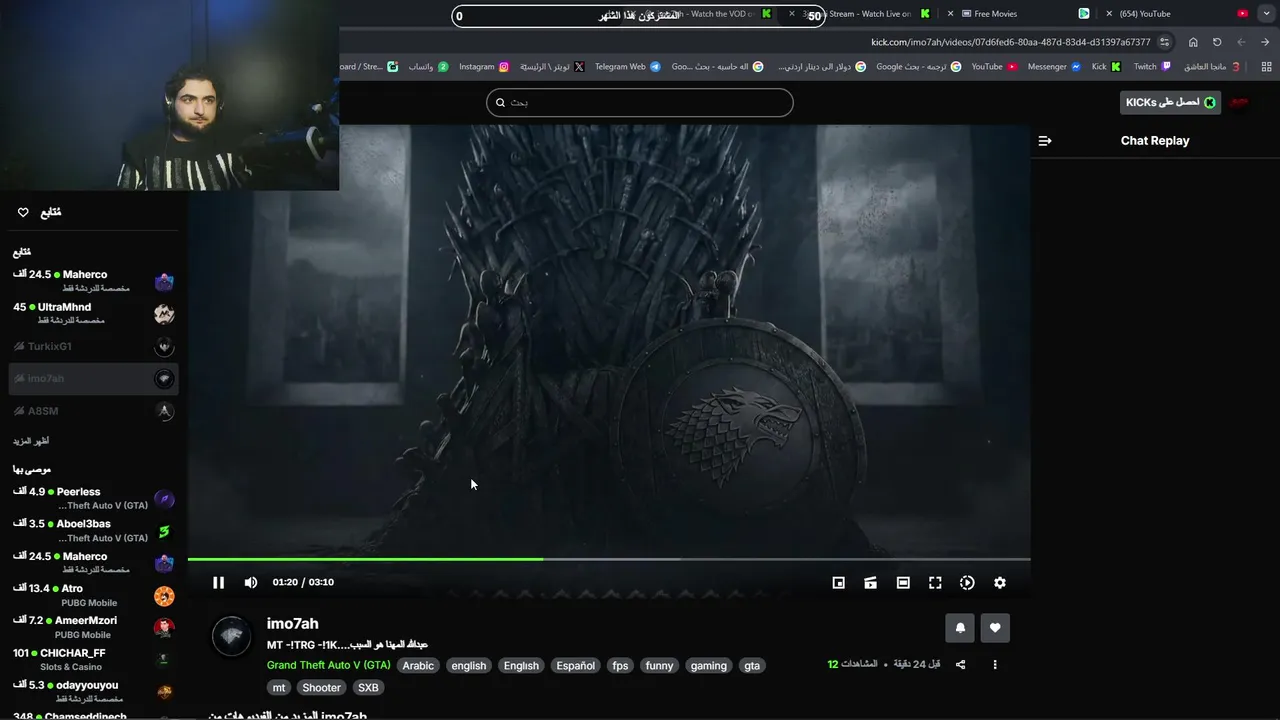
Task: Click the Following heart icon in sidebar
Action: [23, 212]
